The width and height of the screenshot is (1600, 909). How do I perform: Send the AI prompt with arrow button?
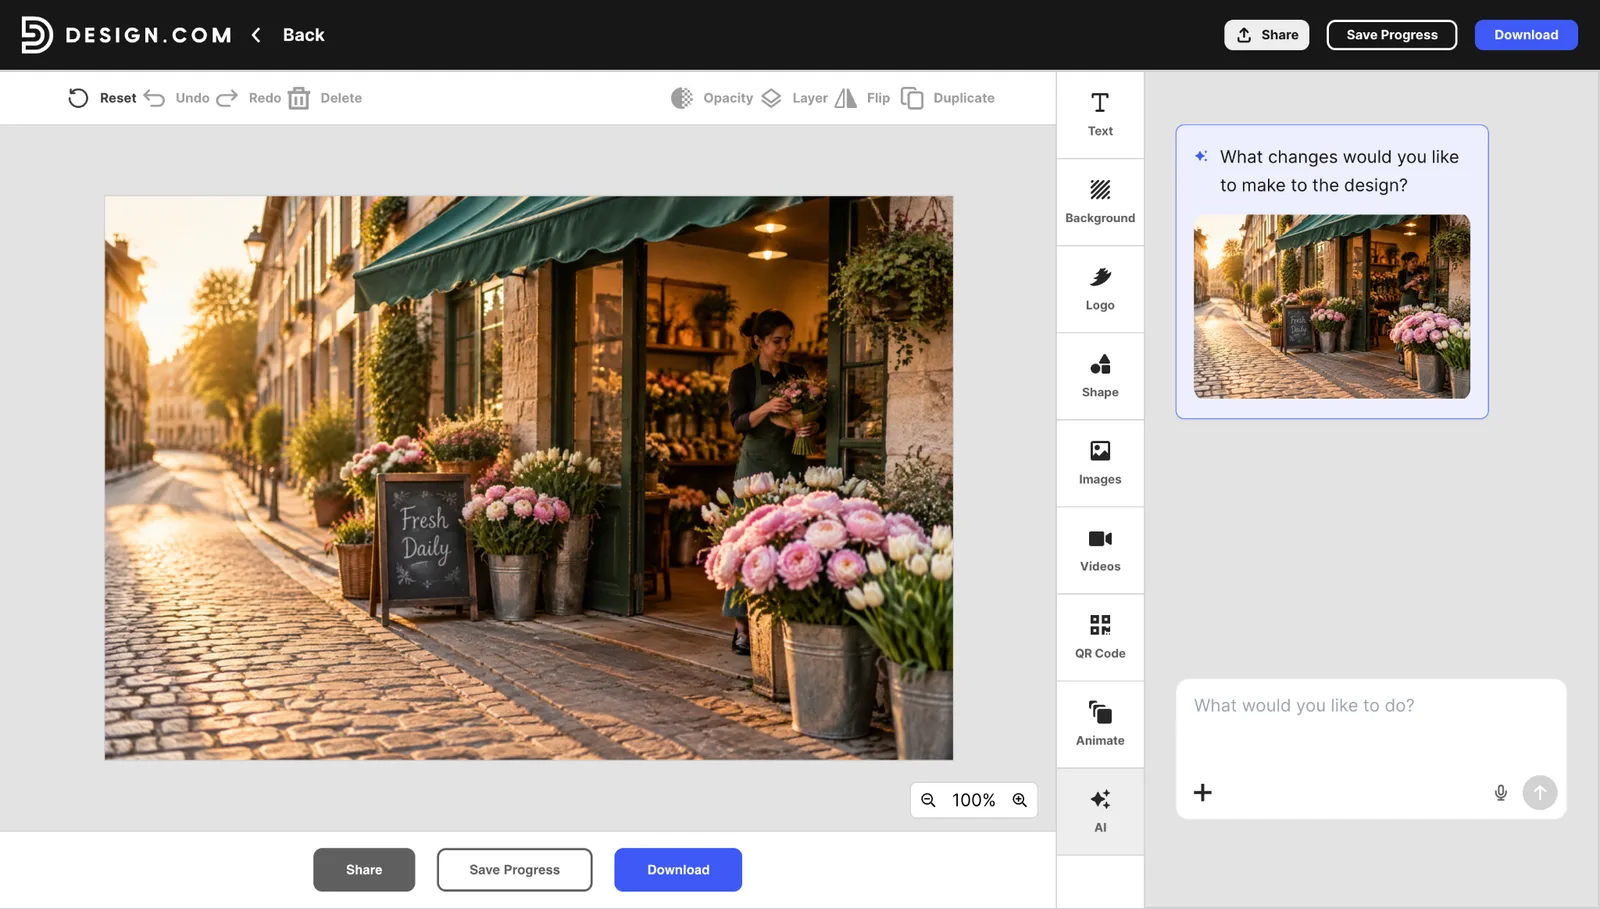tap(1540, 793)
